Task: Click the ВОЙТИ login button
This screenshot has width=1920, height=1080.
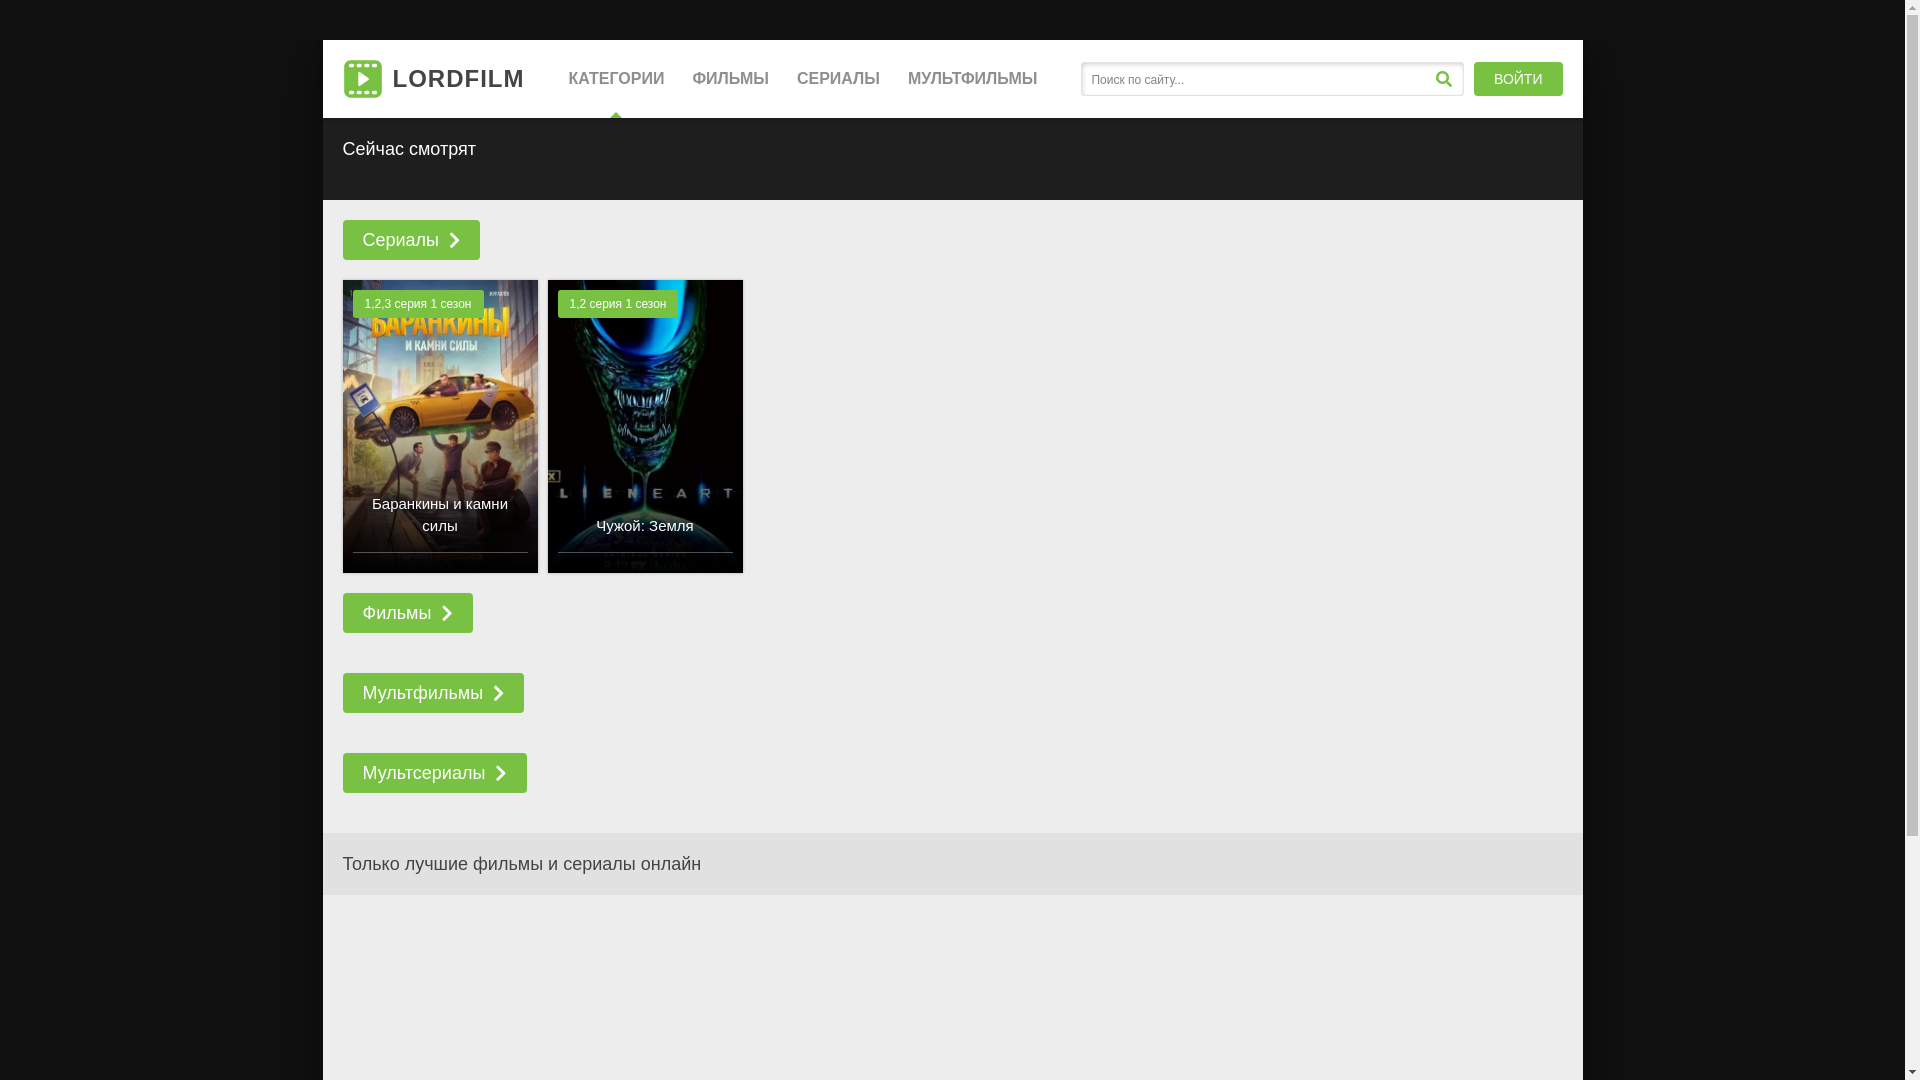Action: pos(1518,79)
